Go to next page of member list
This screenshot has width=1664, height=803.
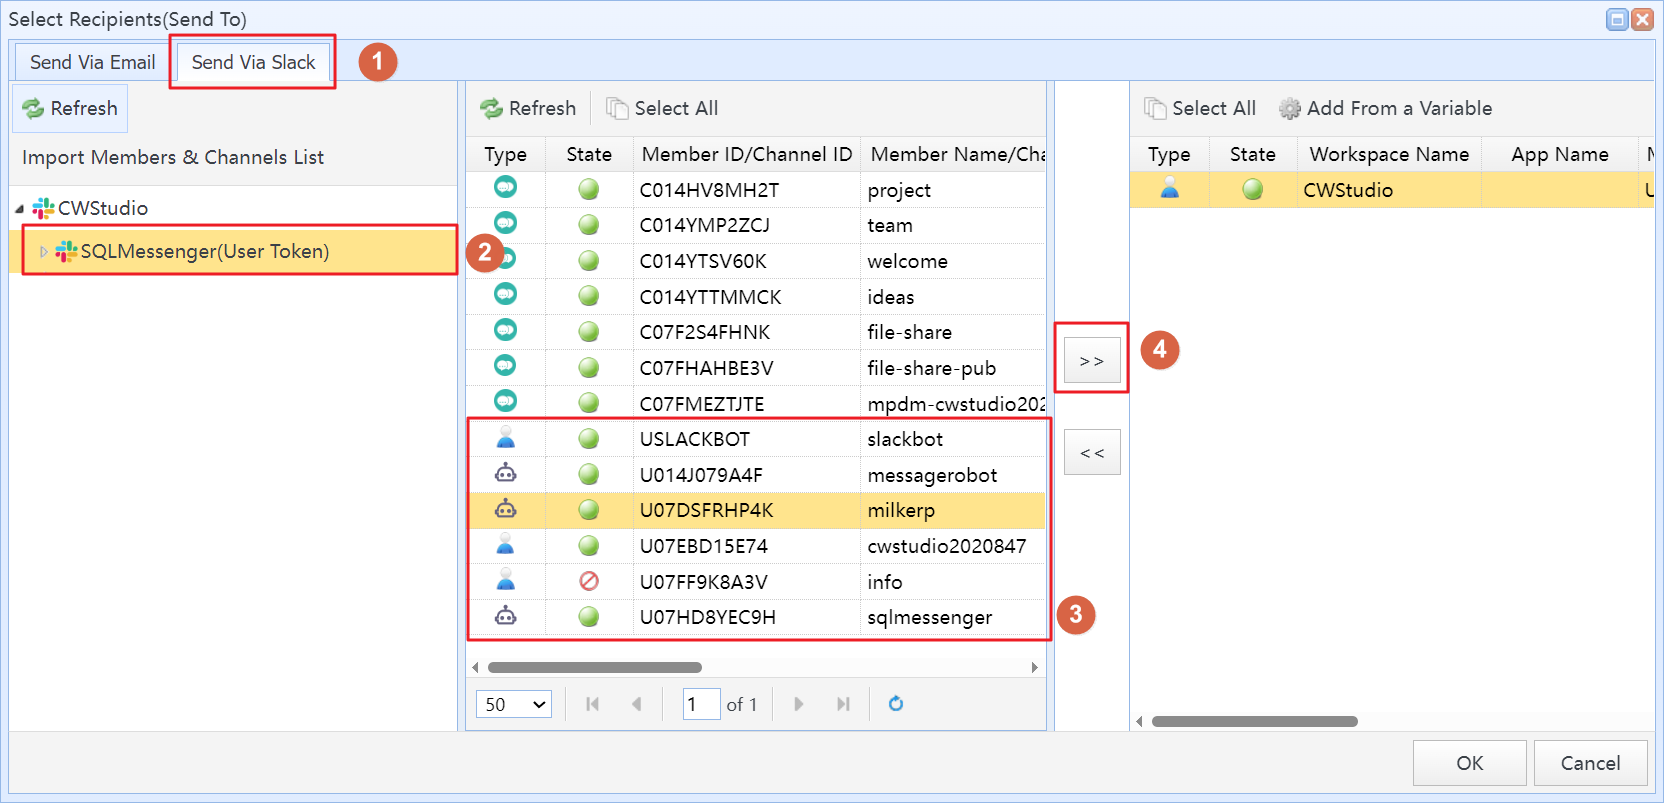(798, 704)
